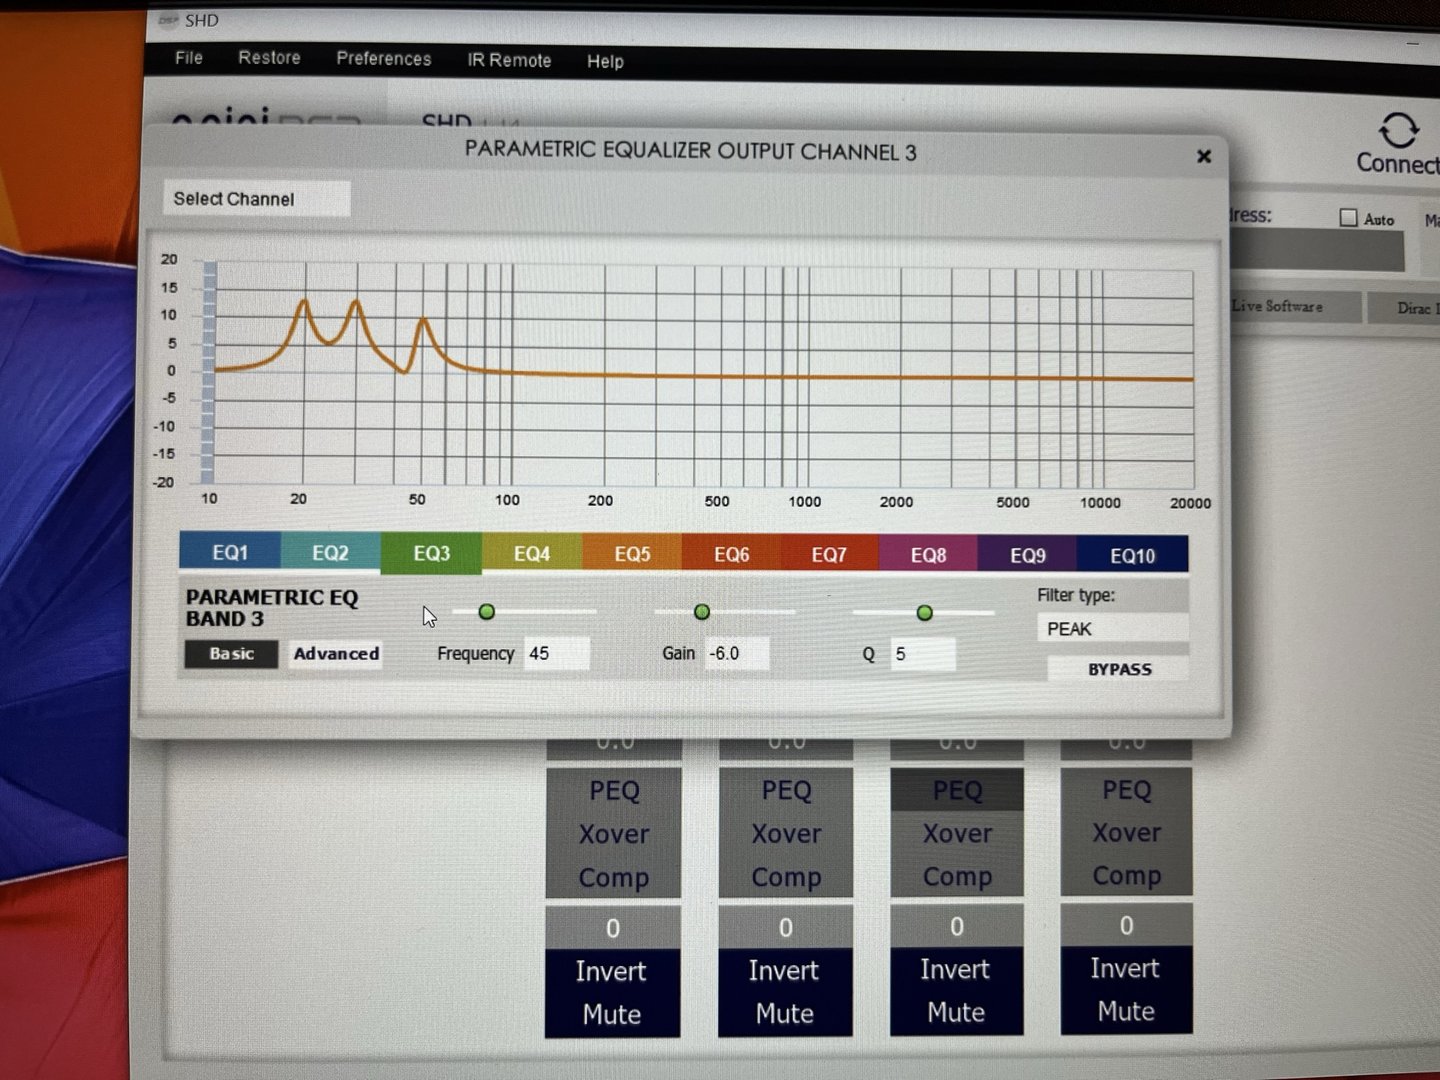
Task: Open Comp for output channel 4
Action: pos(1126,876)
